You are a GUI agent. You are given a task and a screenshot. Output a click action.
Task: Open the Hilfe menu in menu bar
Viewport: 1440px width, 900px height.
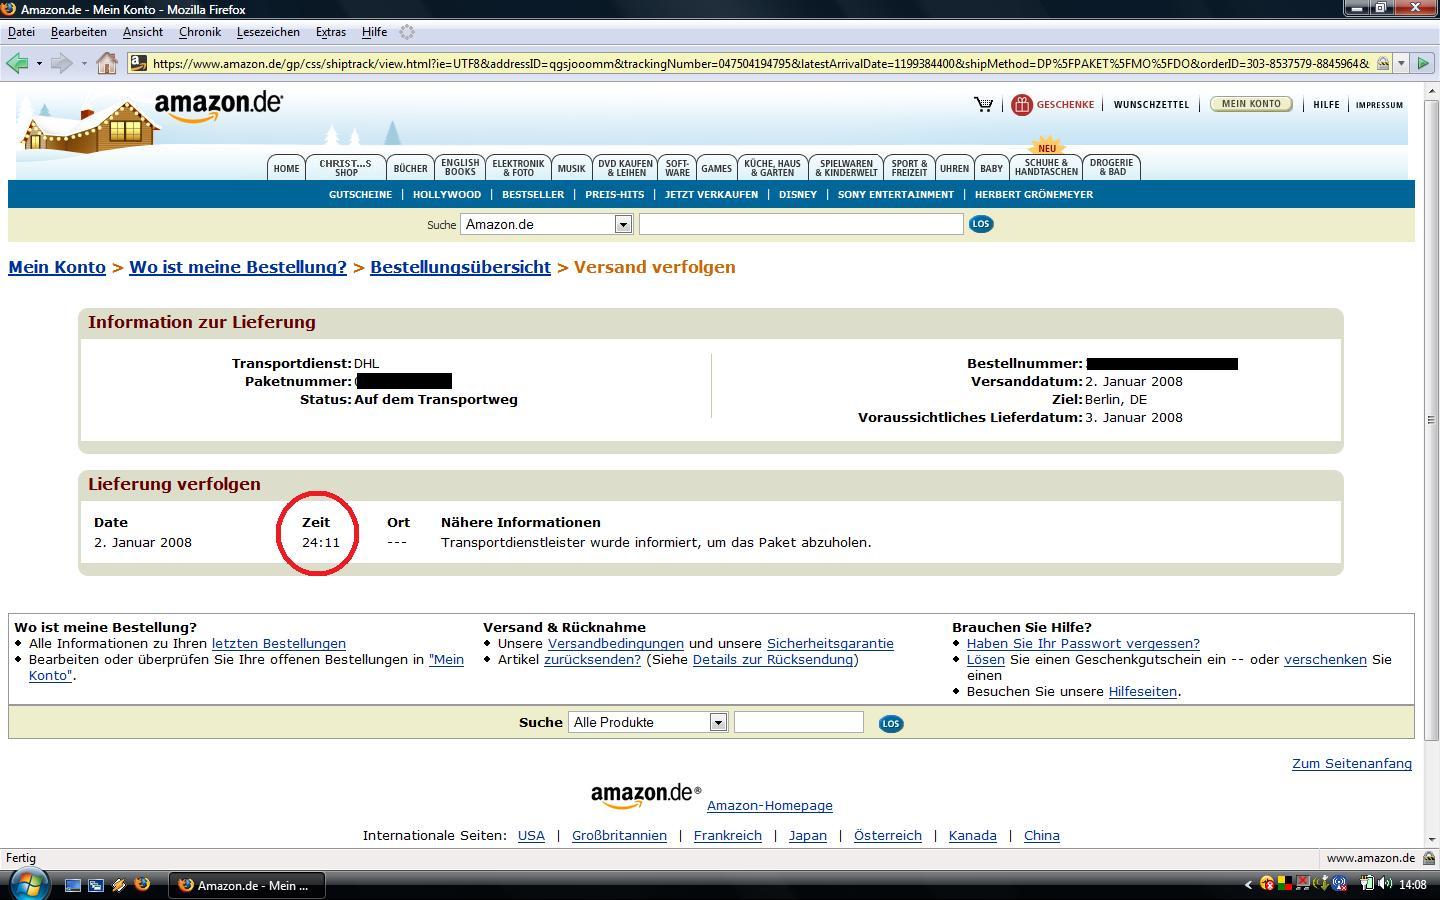click(x=374, y=32)
